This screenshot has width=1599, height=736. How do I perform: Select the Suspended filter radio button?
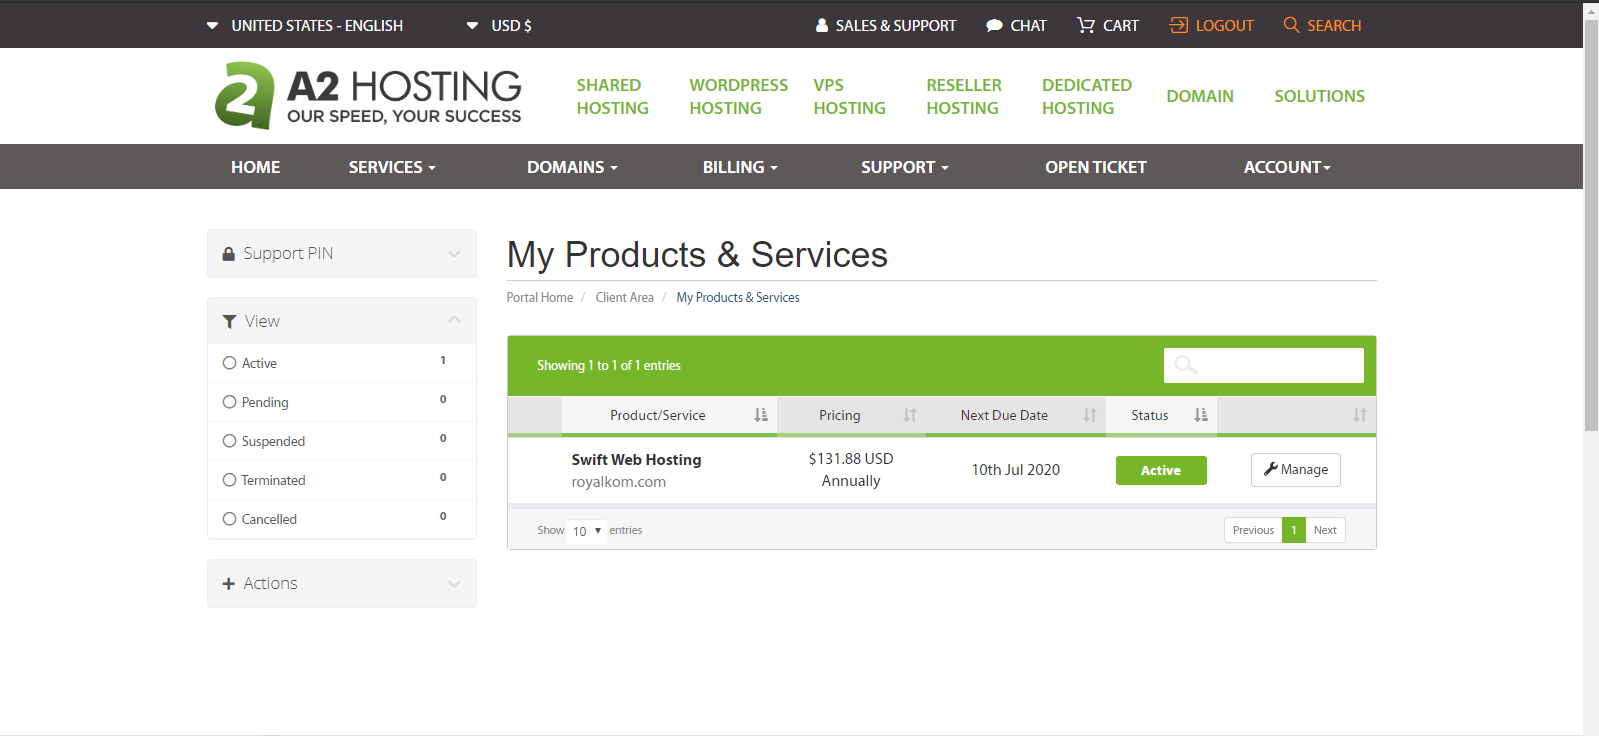pos(230,441)
